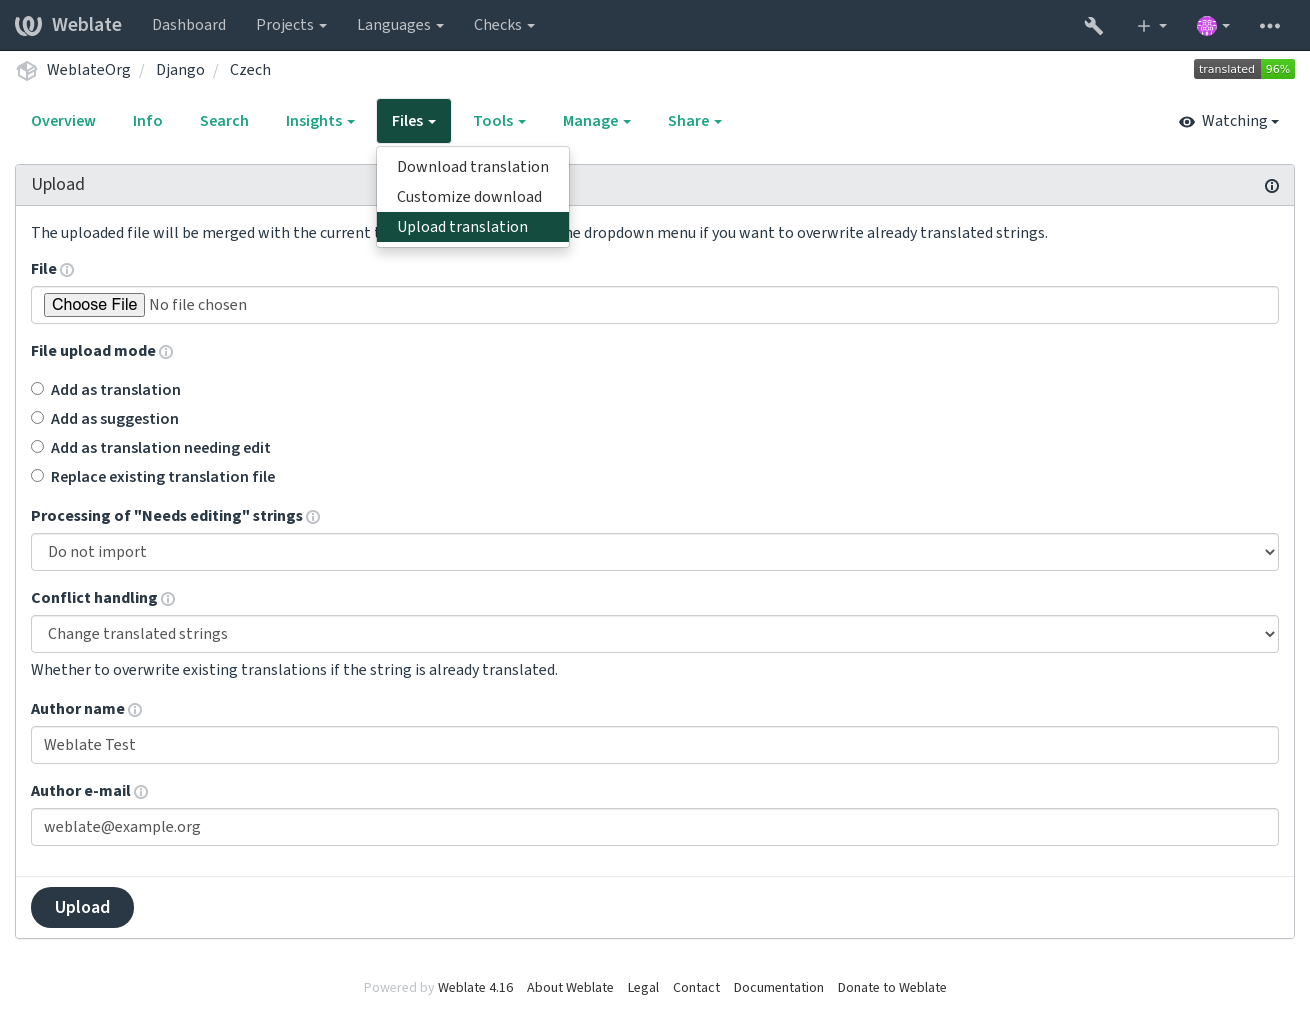Open the Legal footer link

point(643,988)
